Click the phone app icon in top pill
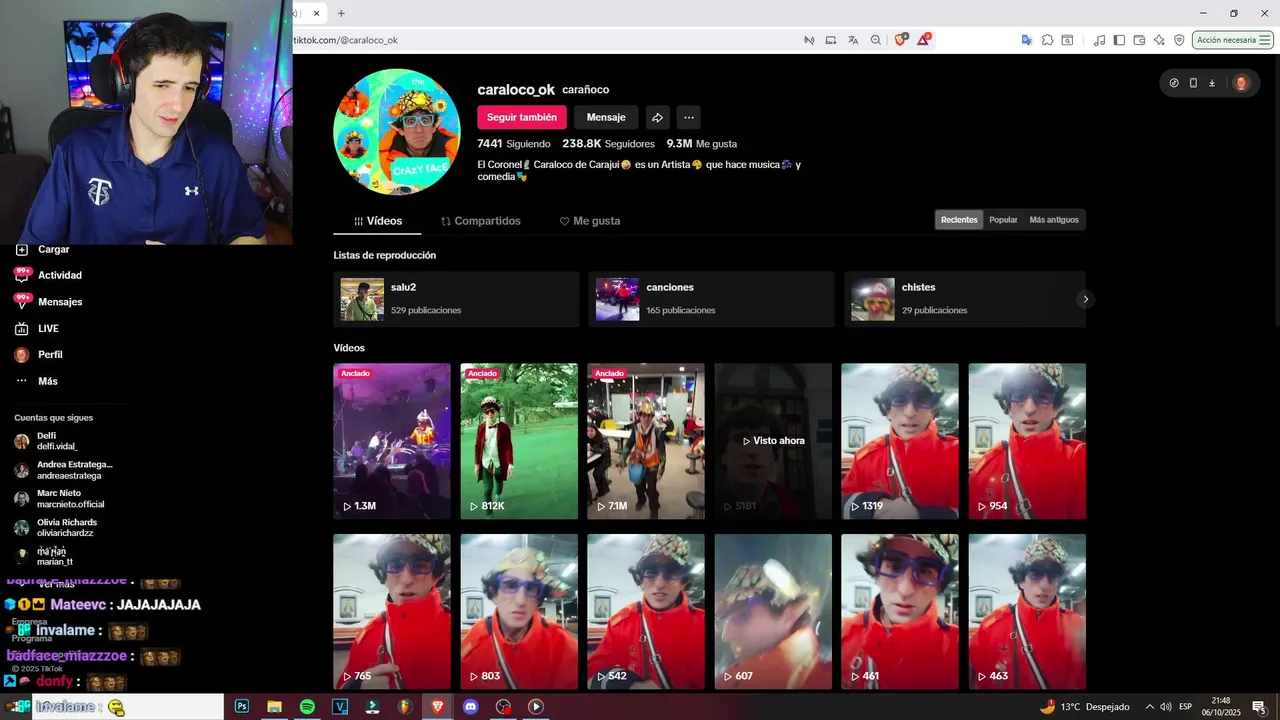The width and height of the screenshot is (1280, 720). pyautogui.click(x=1193, y=83)
